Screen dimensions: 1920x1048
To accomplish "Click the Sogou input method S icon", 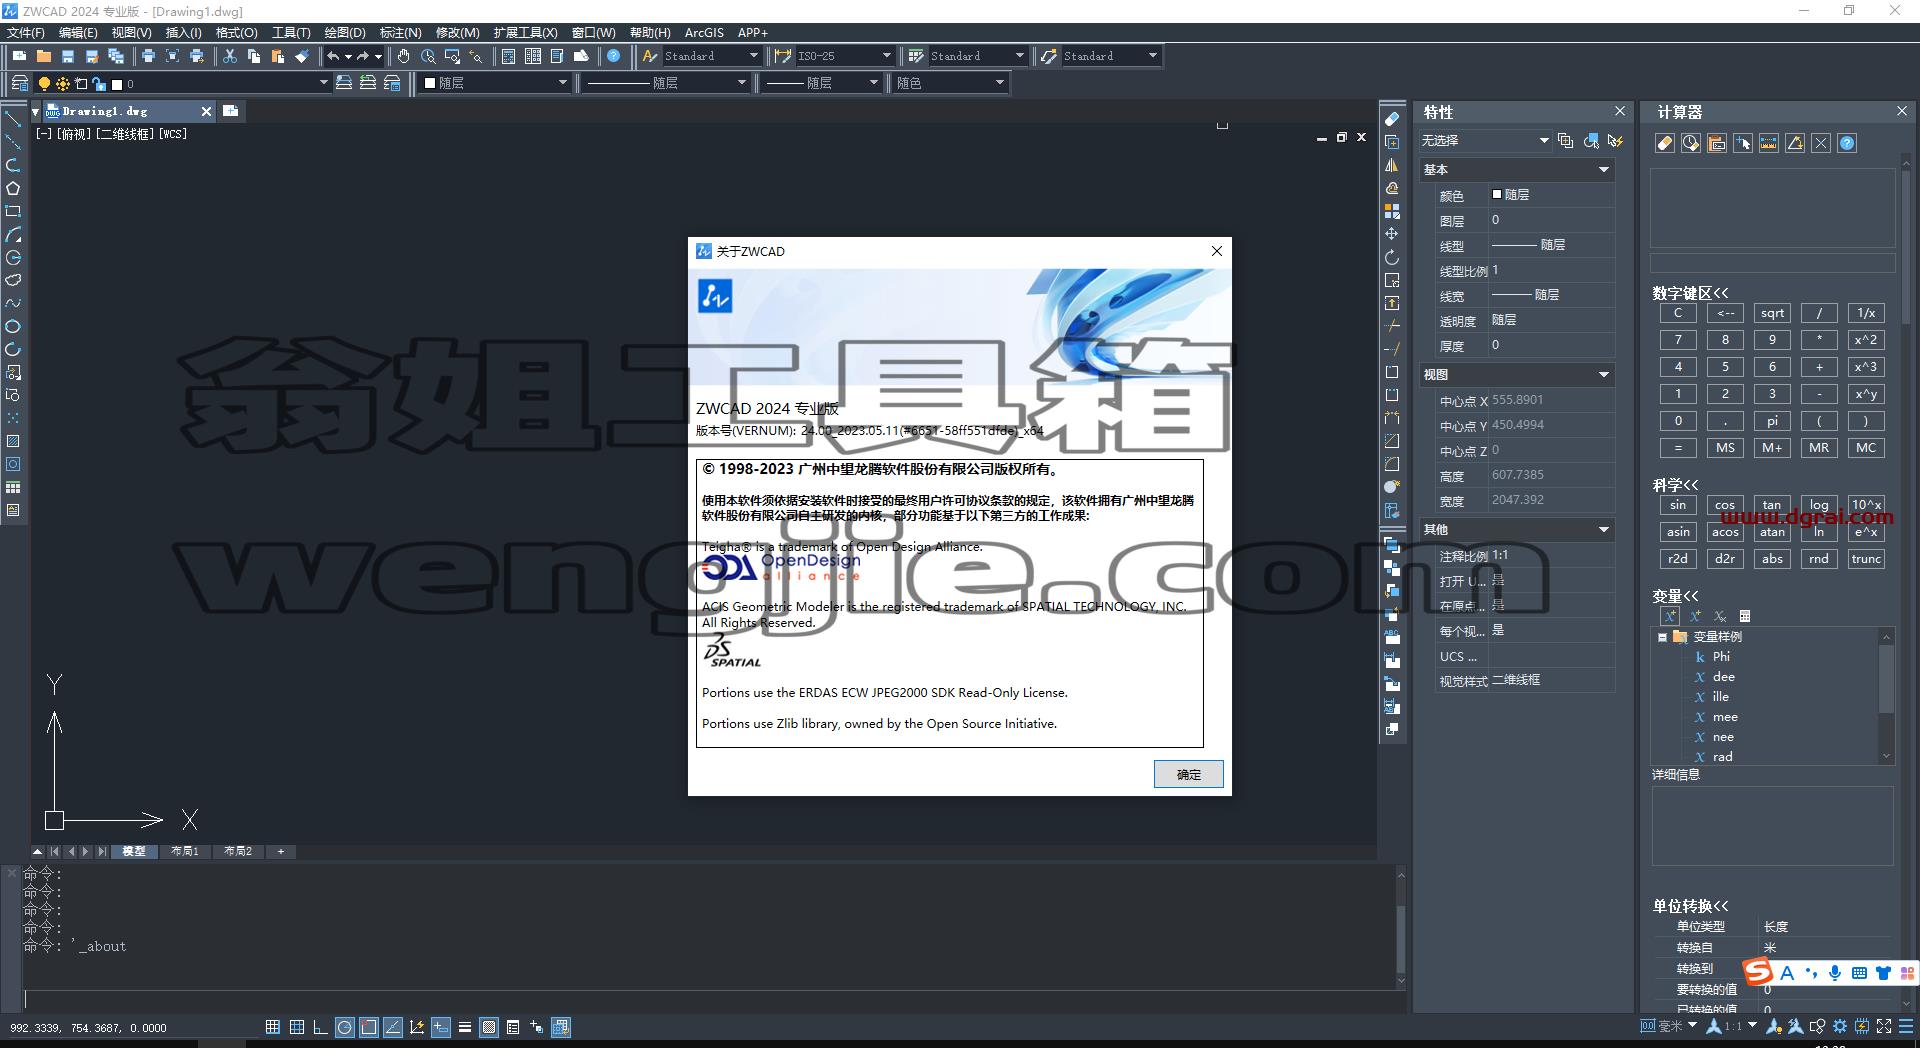I will pos(1757,972).
